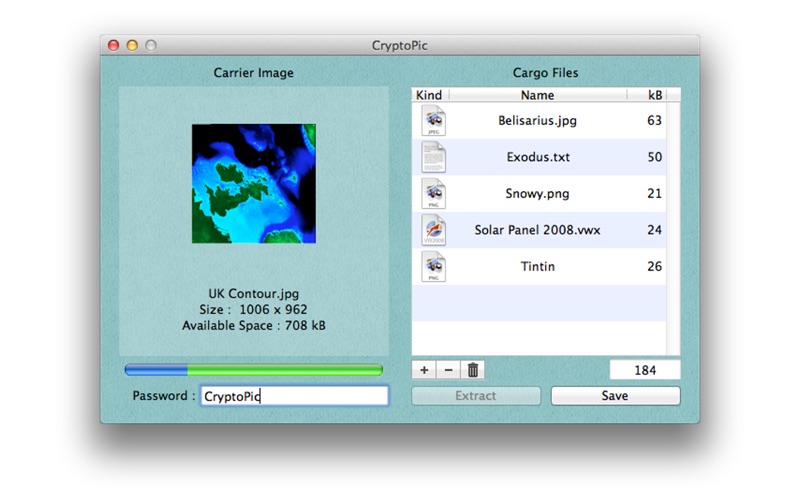Viewport: 800px width, 500px height.
Task: Click the 50 kB size value
Action: point(655,157)
